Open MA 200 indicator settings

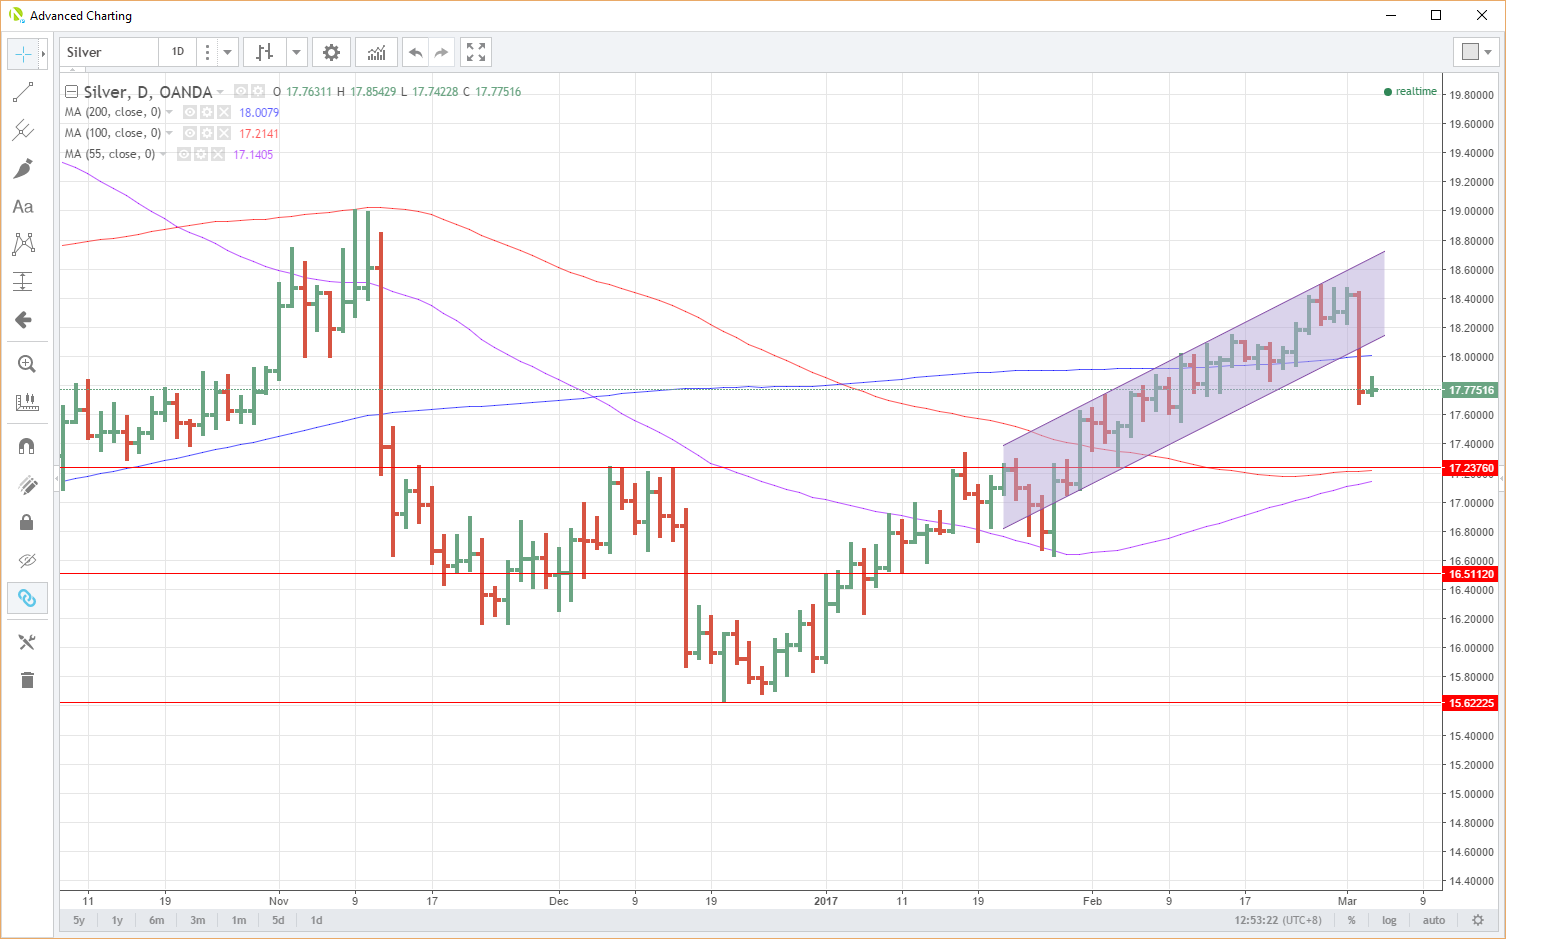207,112
